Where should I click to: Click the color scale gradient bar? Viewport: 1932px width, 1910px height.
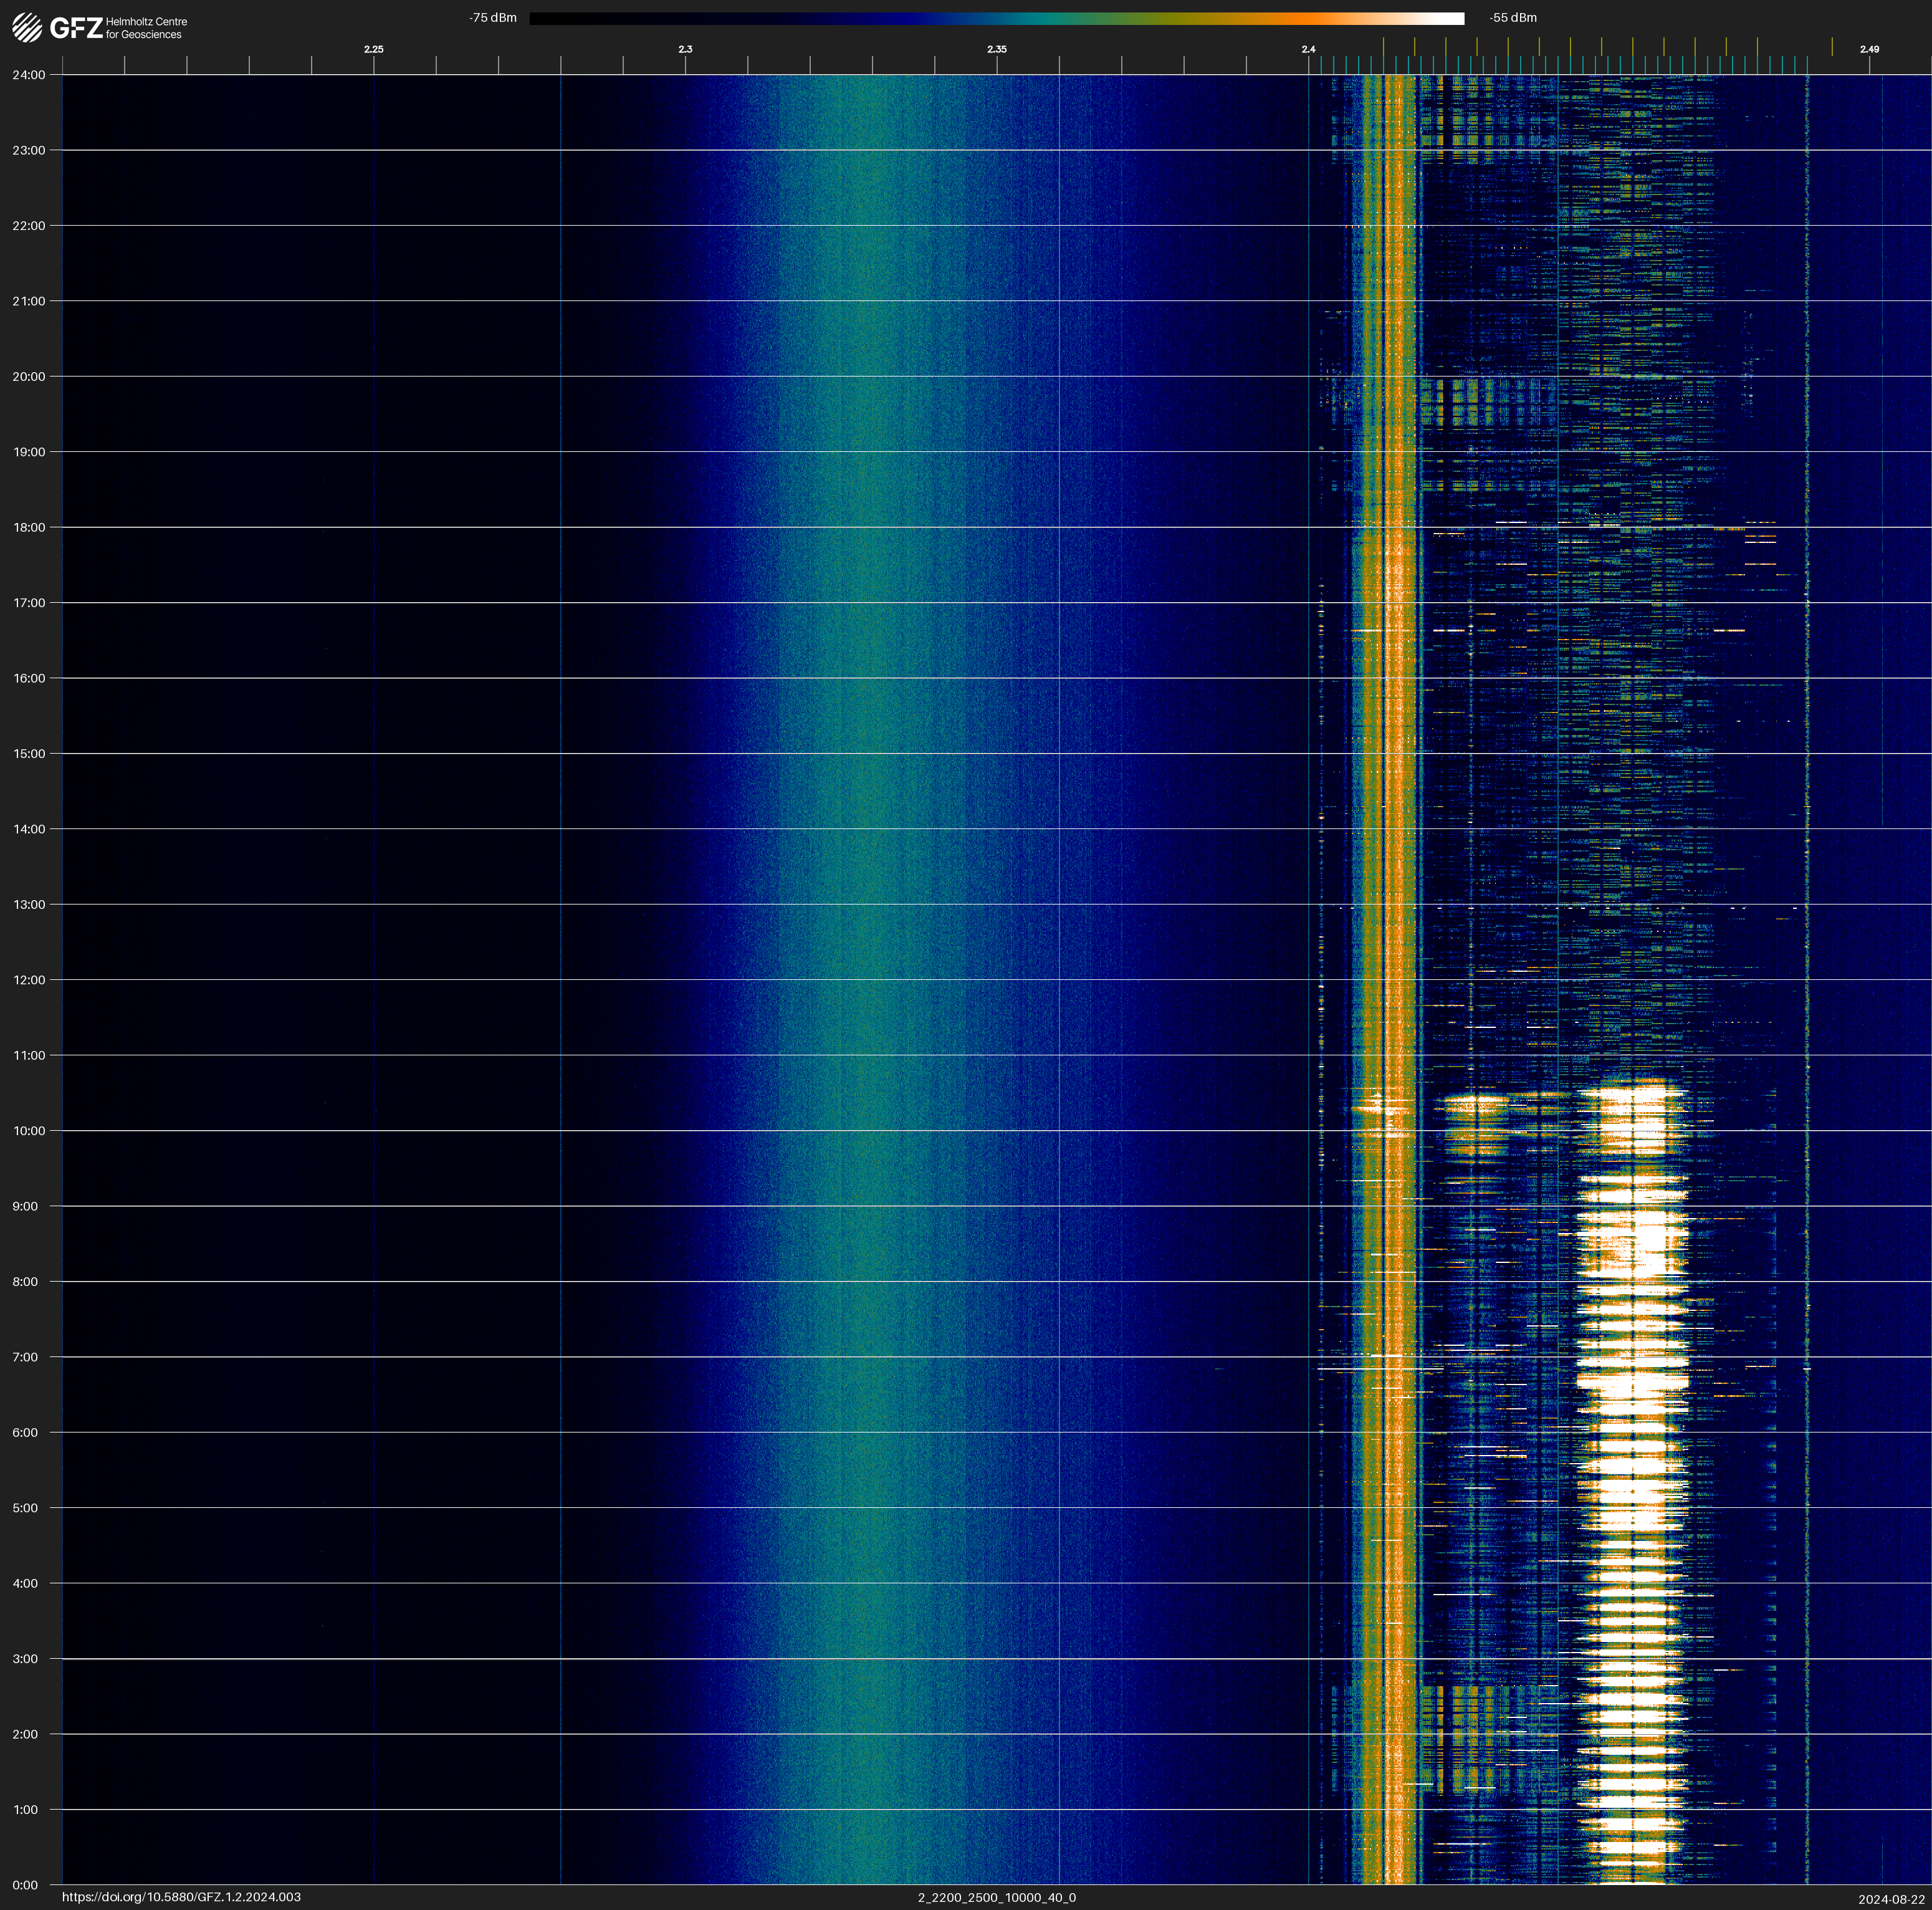coord(996,18)
